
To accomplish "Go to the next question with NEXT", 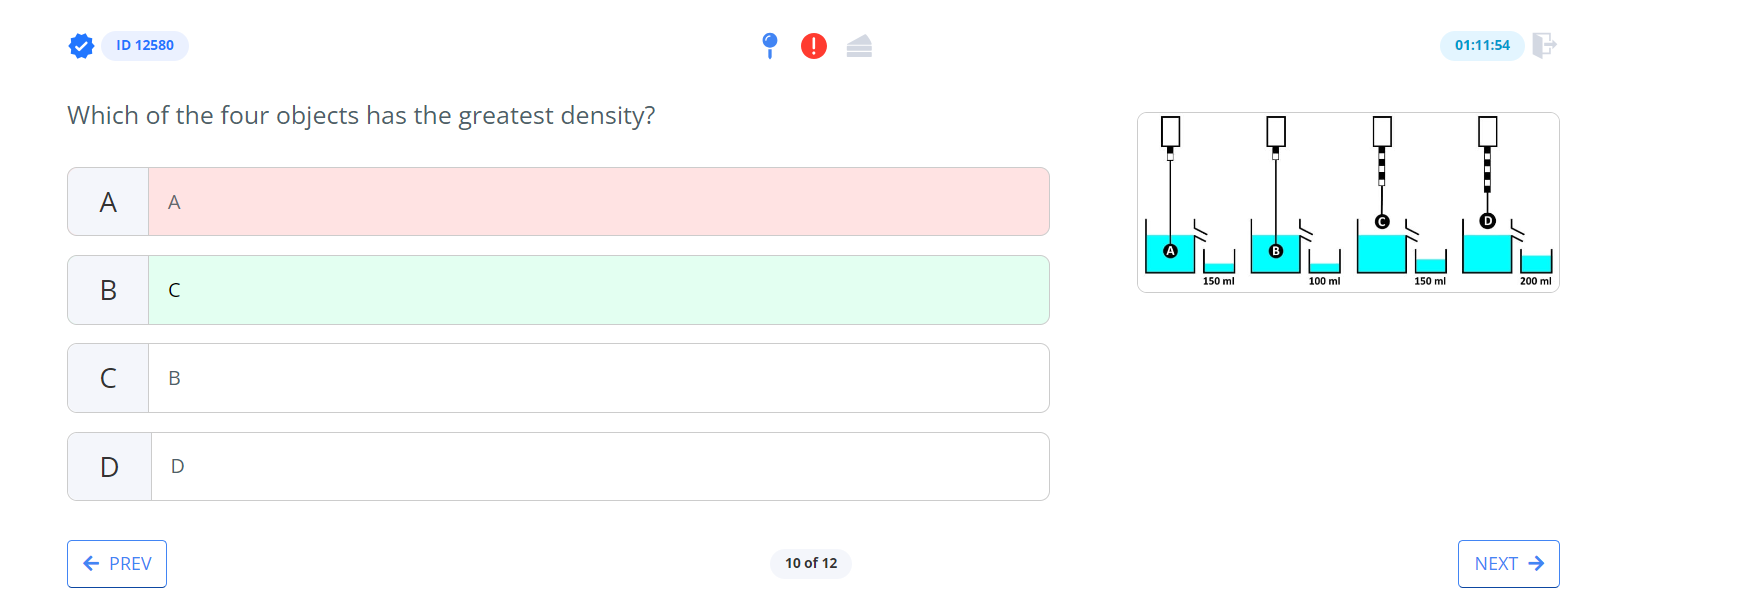I will [1508, 563].
